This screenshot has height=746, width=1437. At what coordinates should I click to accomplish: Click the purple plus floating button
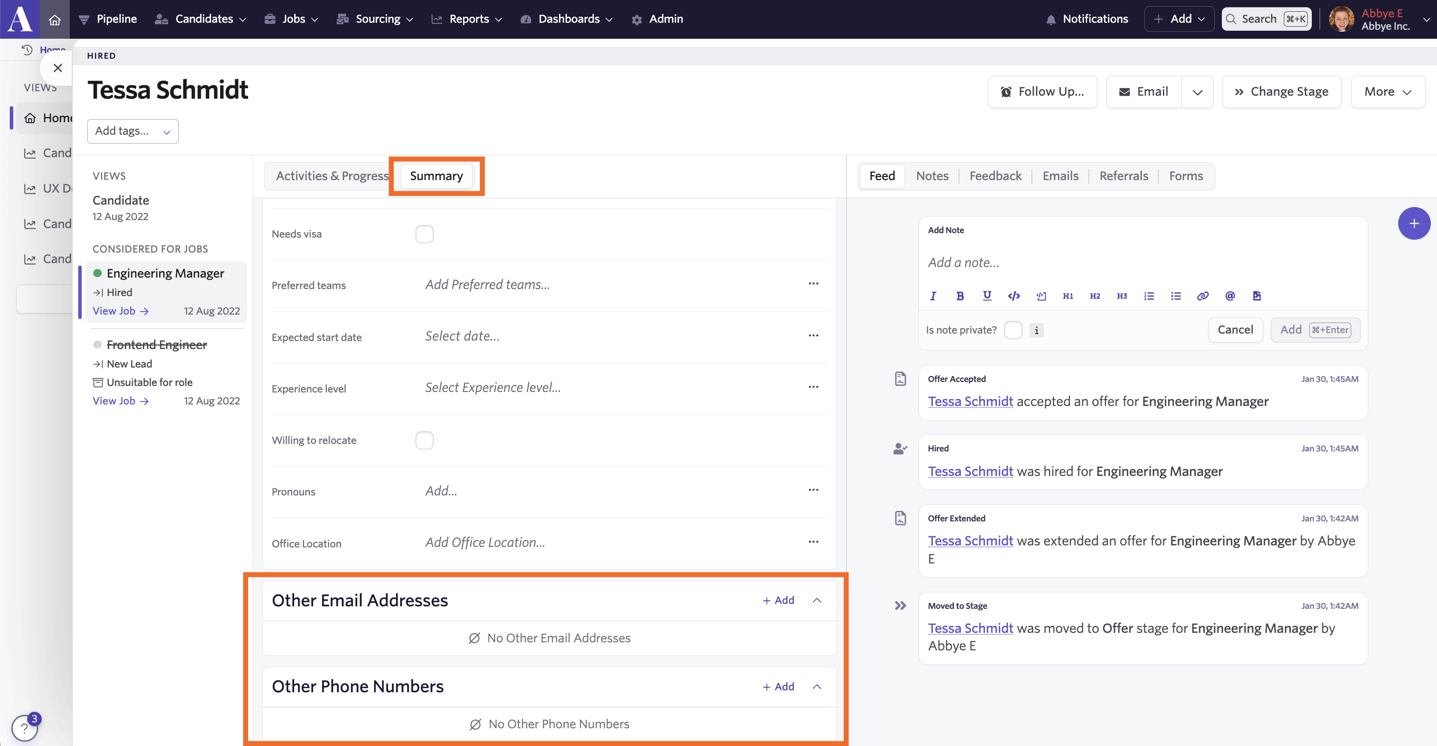pos(1414,224)
